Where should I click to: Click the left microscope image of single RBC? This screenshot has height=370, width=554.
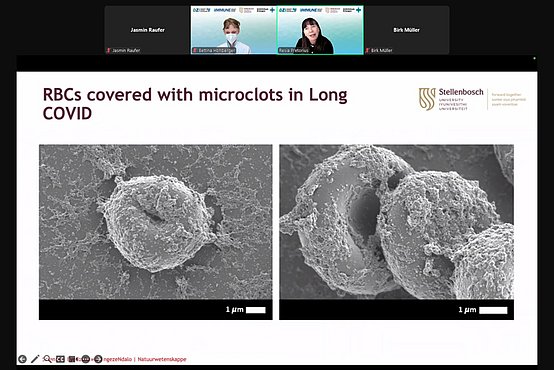click(156, 222)
